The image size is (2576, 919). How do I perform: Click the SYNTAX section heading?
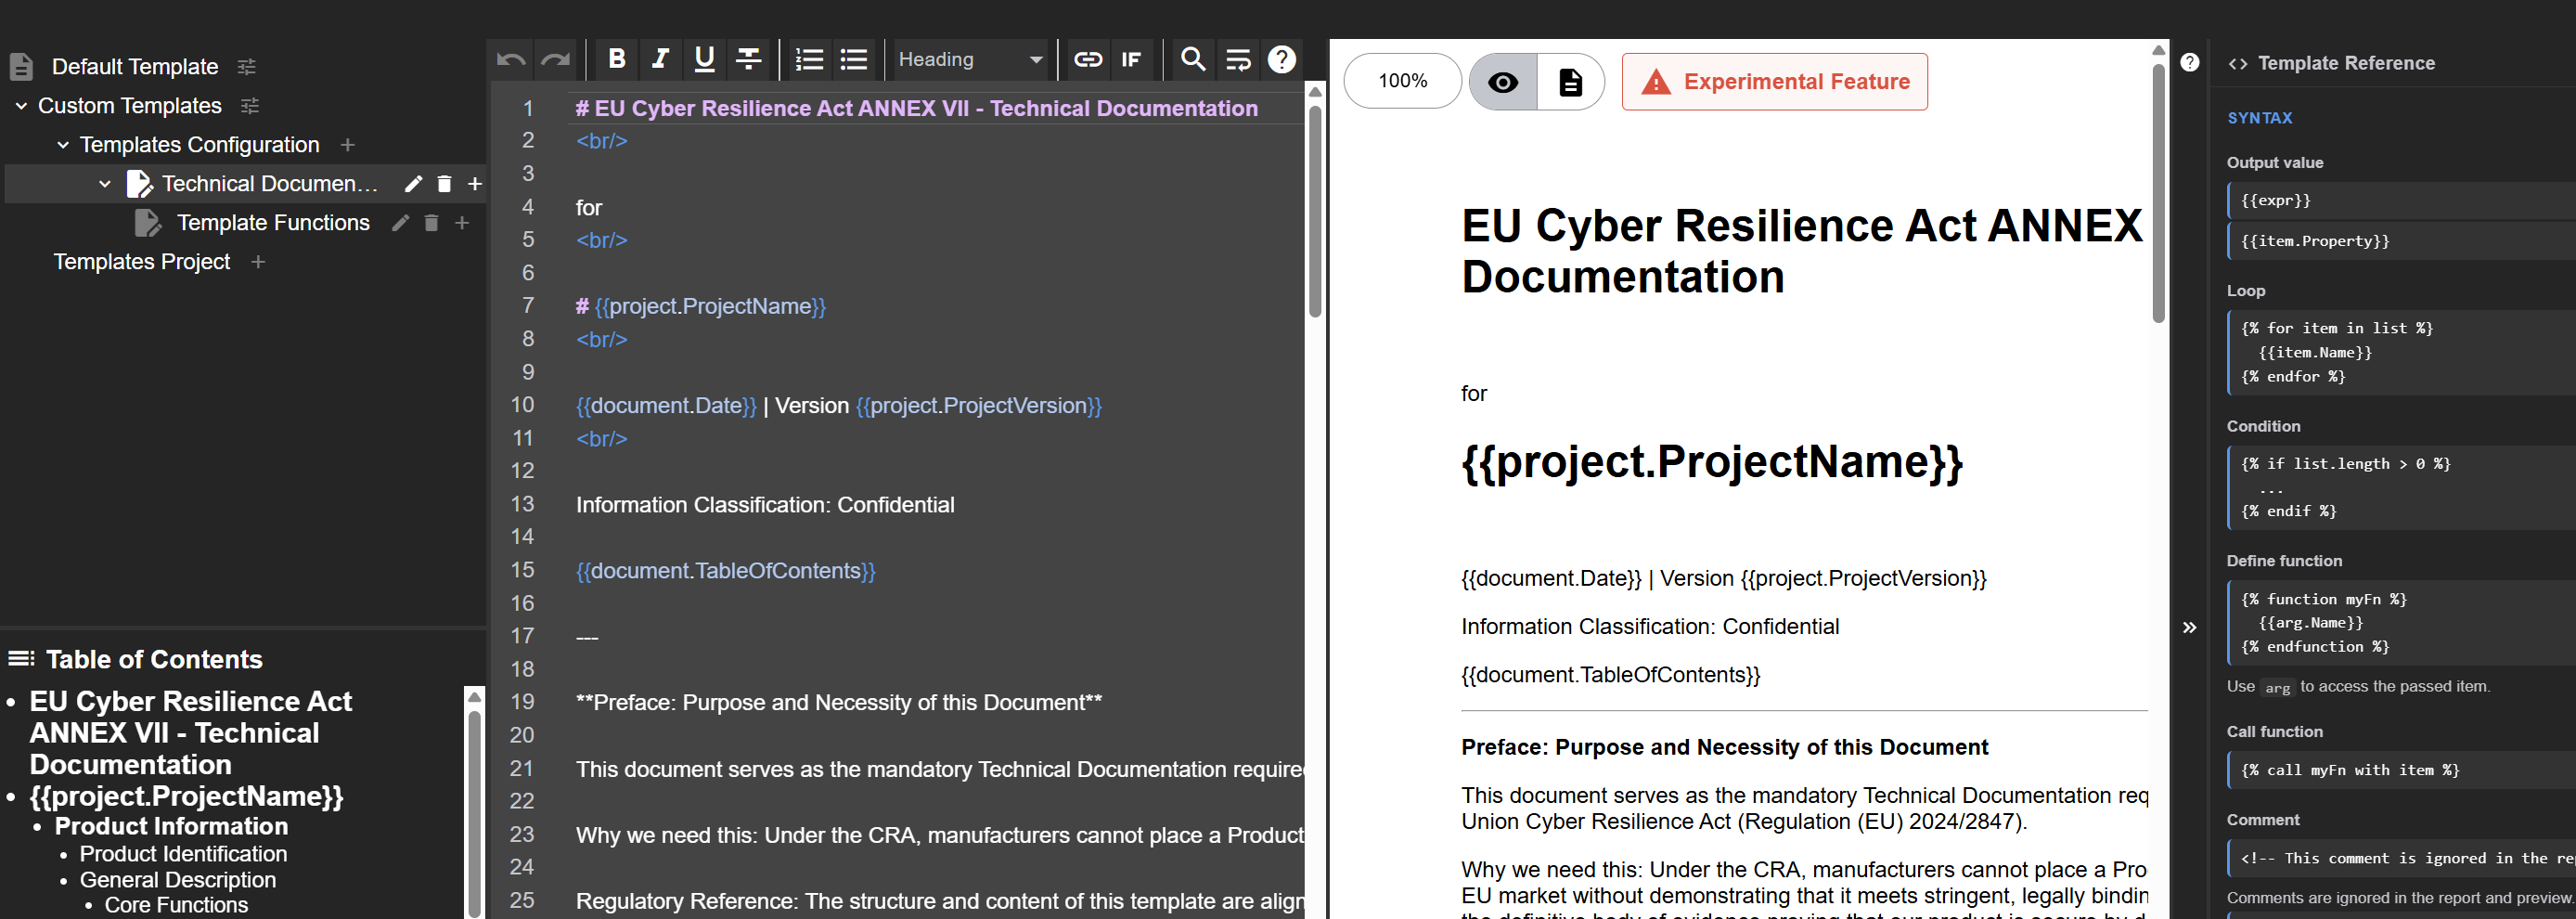(x=2259, y=118)
